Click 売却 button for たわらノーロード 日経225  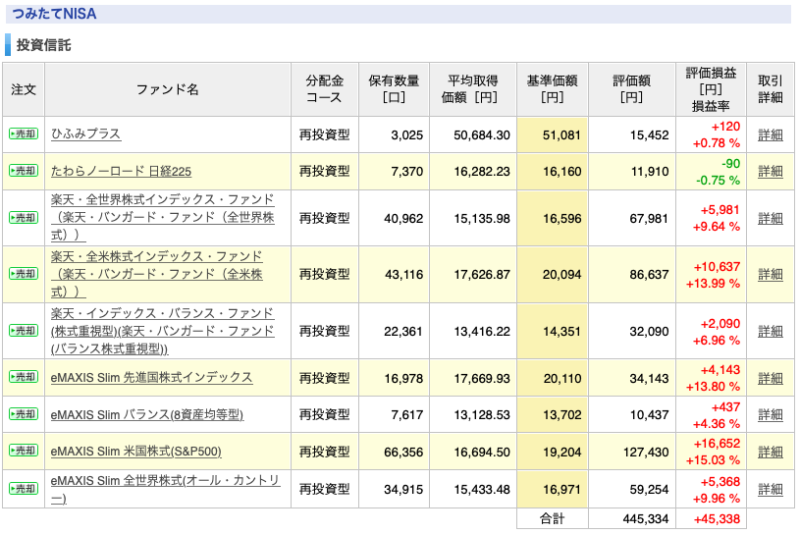(23, 170)
